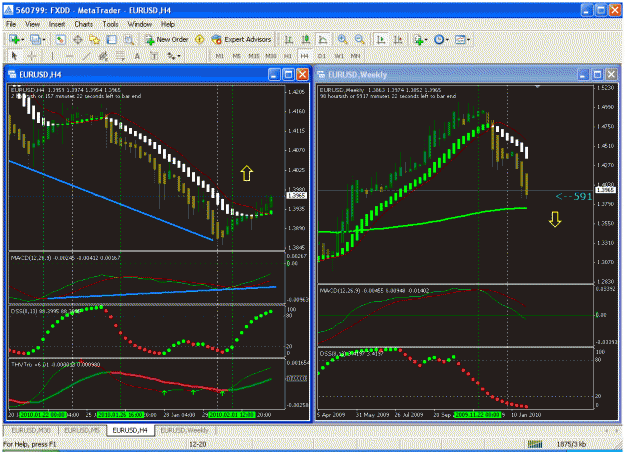The image size is (625, 452).
Task: Select the Trendline drawing tool
Action: pos(86,56)
